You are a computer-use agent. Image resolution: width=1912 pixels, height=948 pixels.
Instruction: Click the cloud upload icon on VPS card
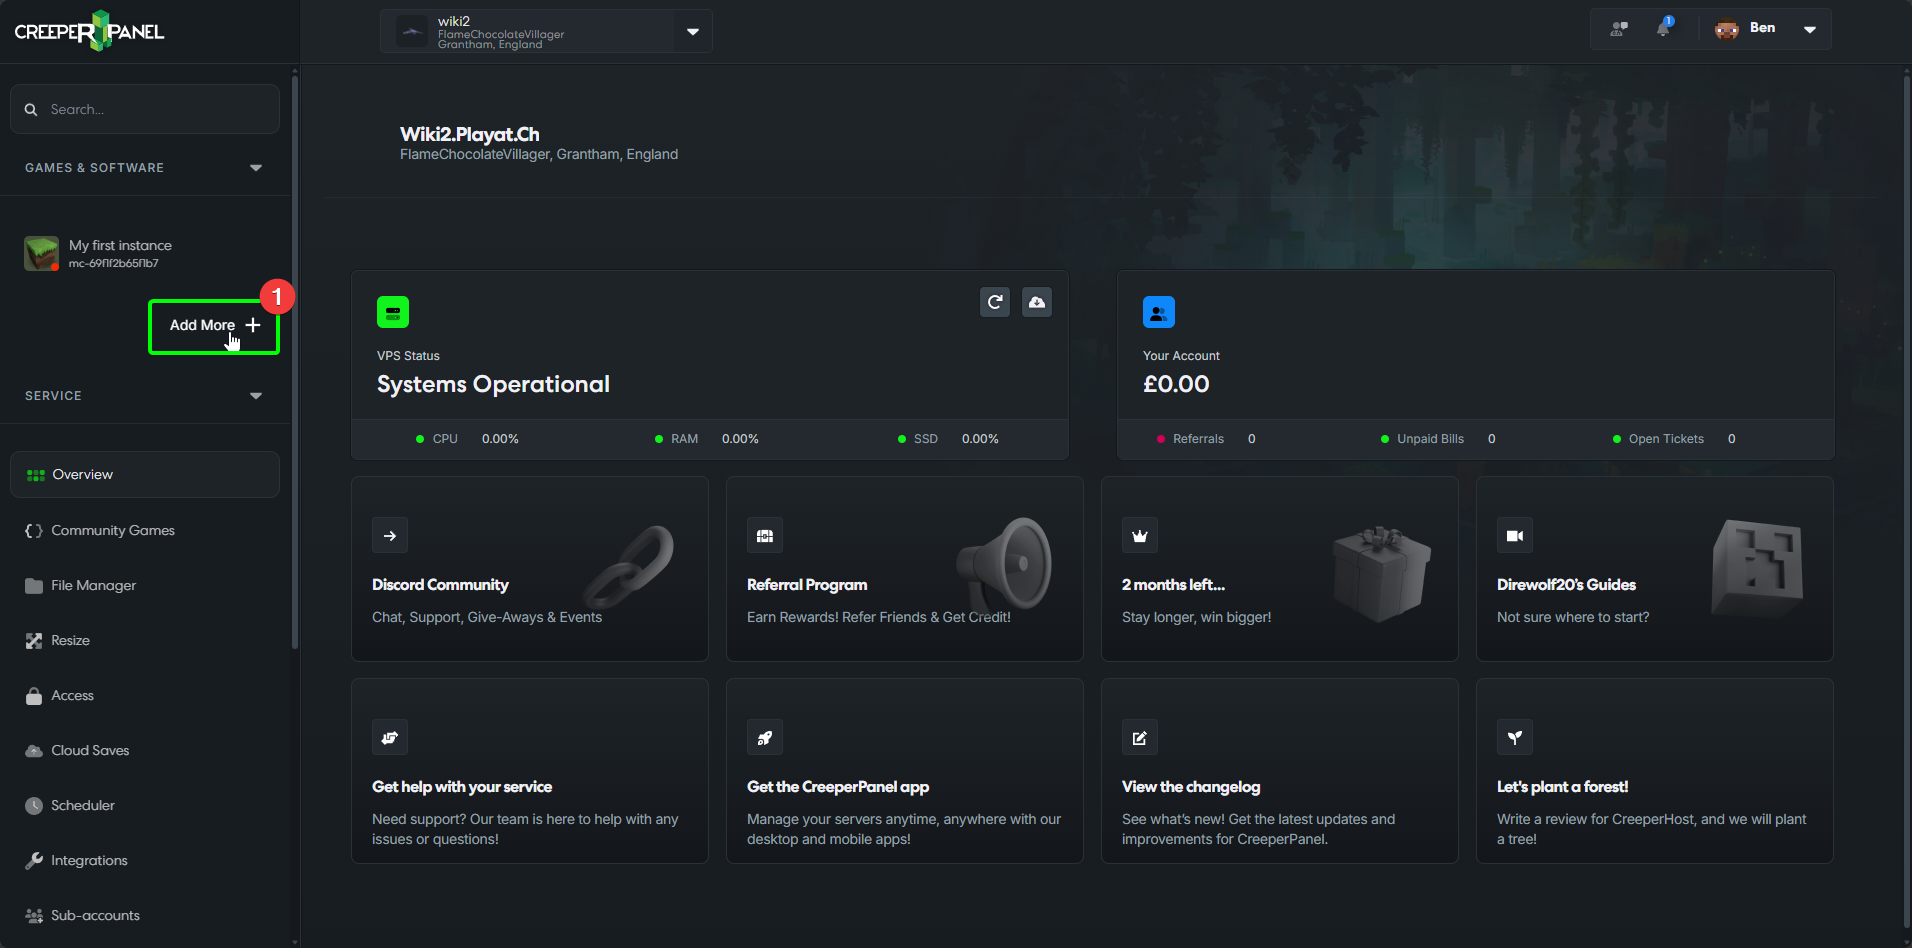click(1037, 302)
